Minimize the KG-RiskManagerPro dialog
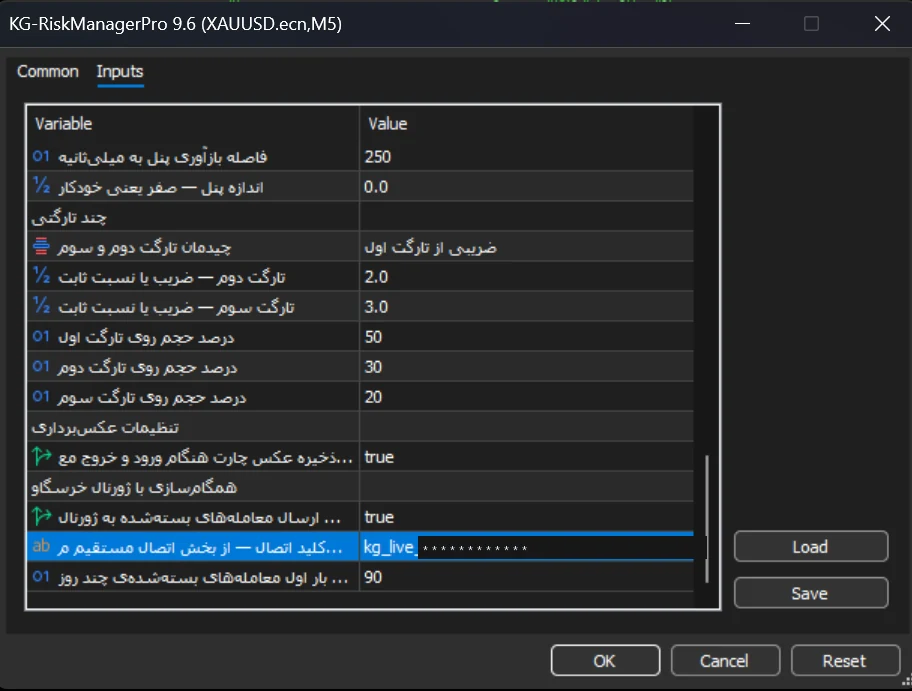The height and width of the screenshot is (691, 912). 742,24
